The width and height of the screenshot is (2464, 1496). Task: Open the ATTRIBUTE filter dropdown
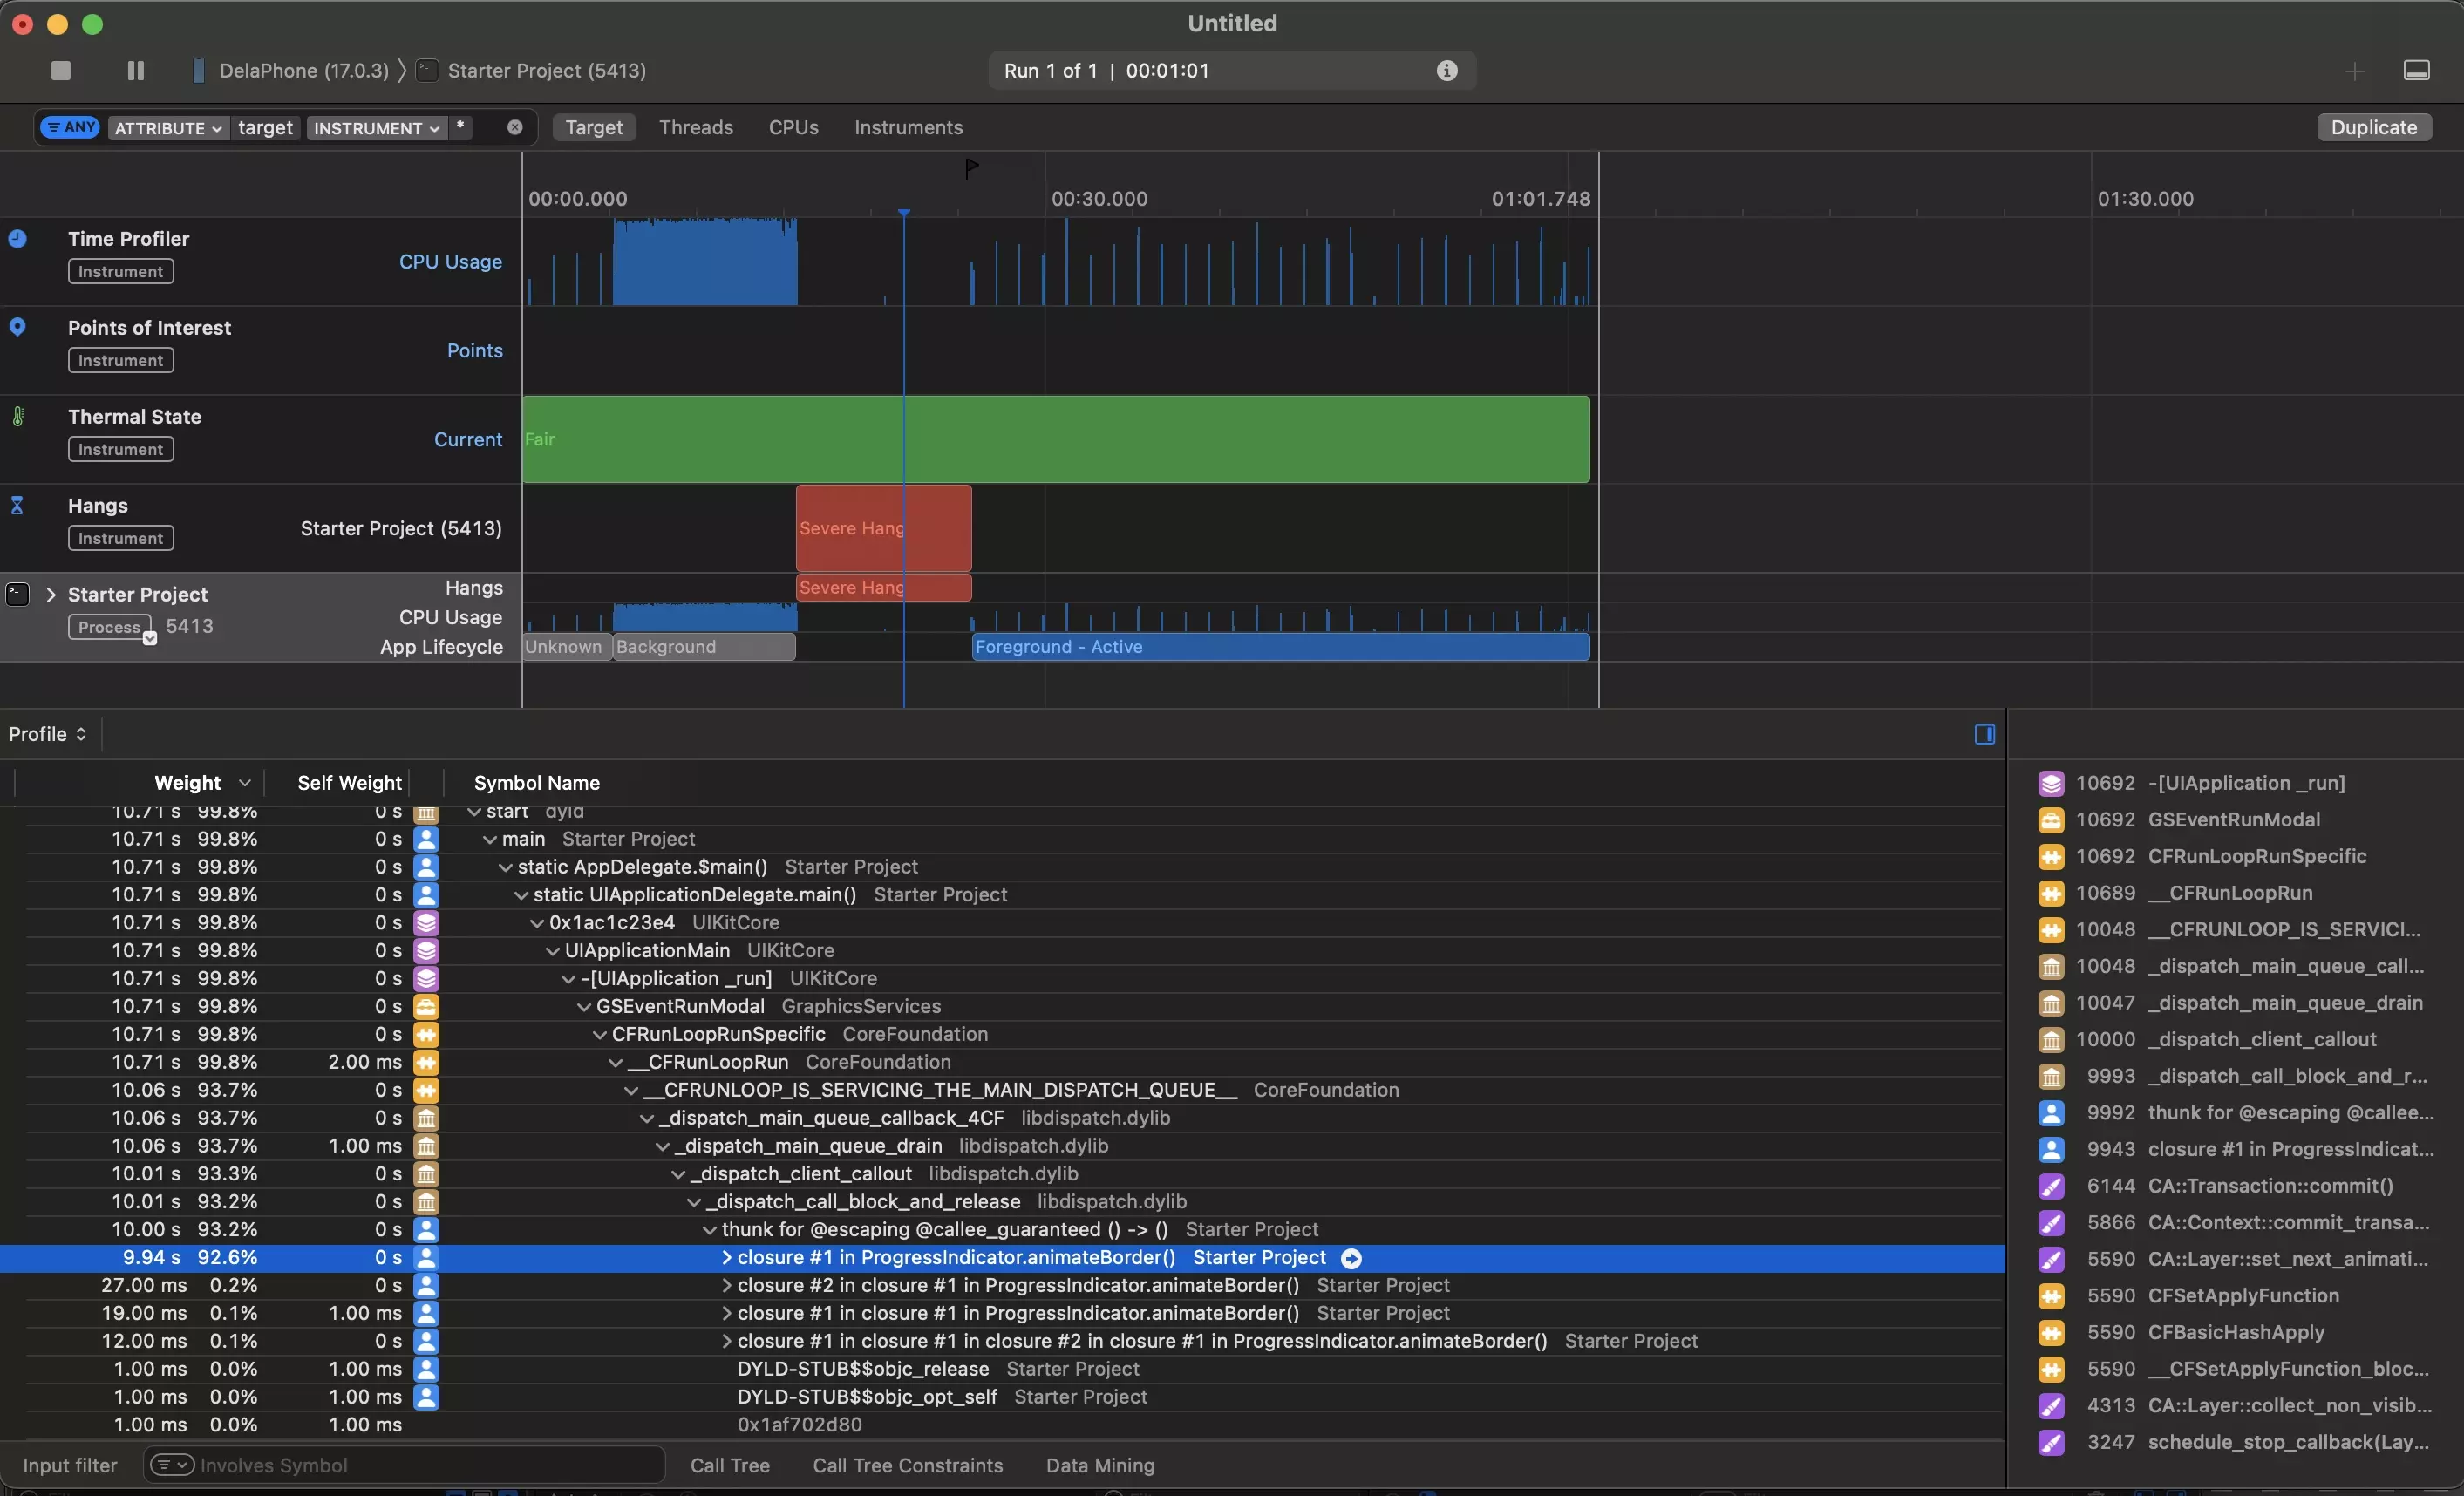168,128
